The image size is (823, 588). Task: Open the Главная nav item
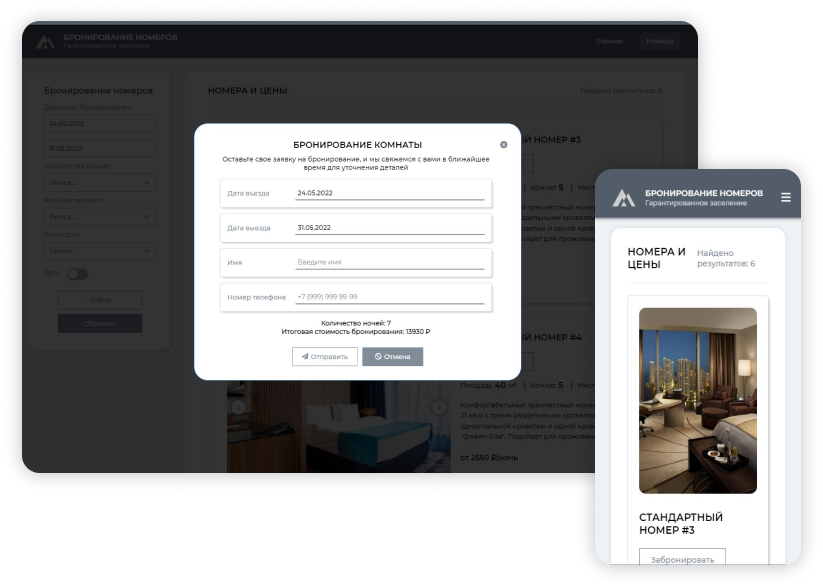(609, 41)
